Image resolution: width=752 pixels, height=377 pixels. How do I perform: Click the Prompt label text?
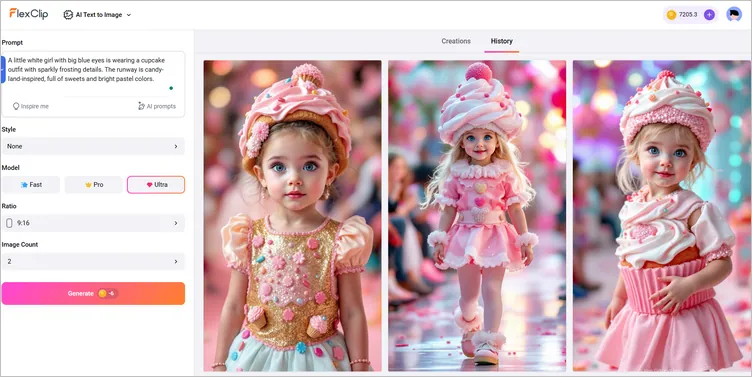tap(12, 43)
